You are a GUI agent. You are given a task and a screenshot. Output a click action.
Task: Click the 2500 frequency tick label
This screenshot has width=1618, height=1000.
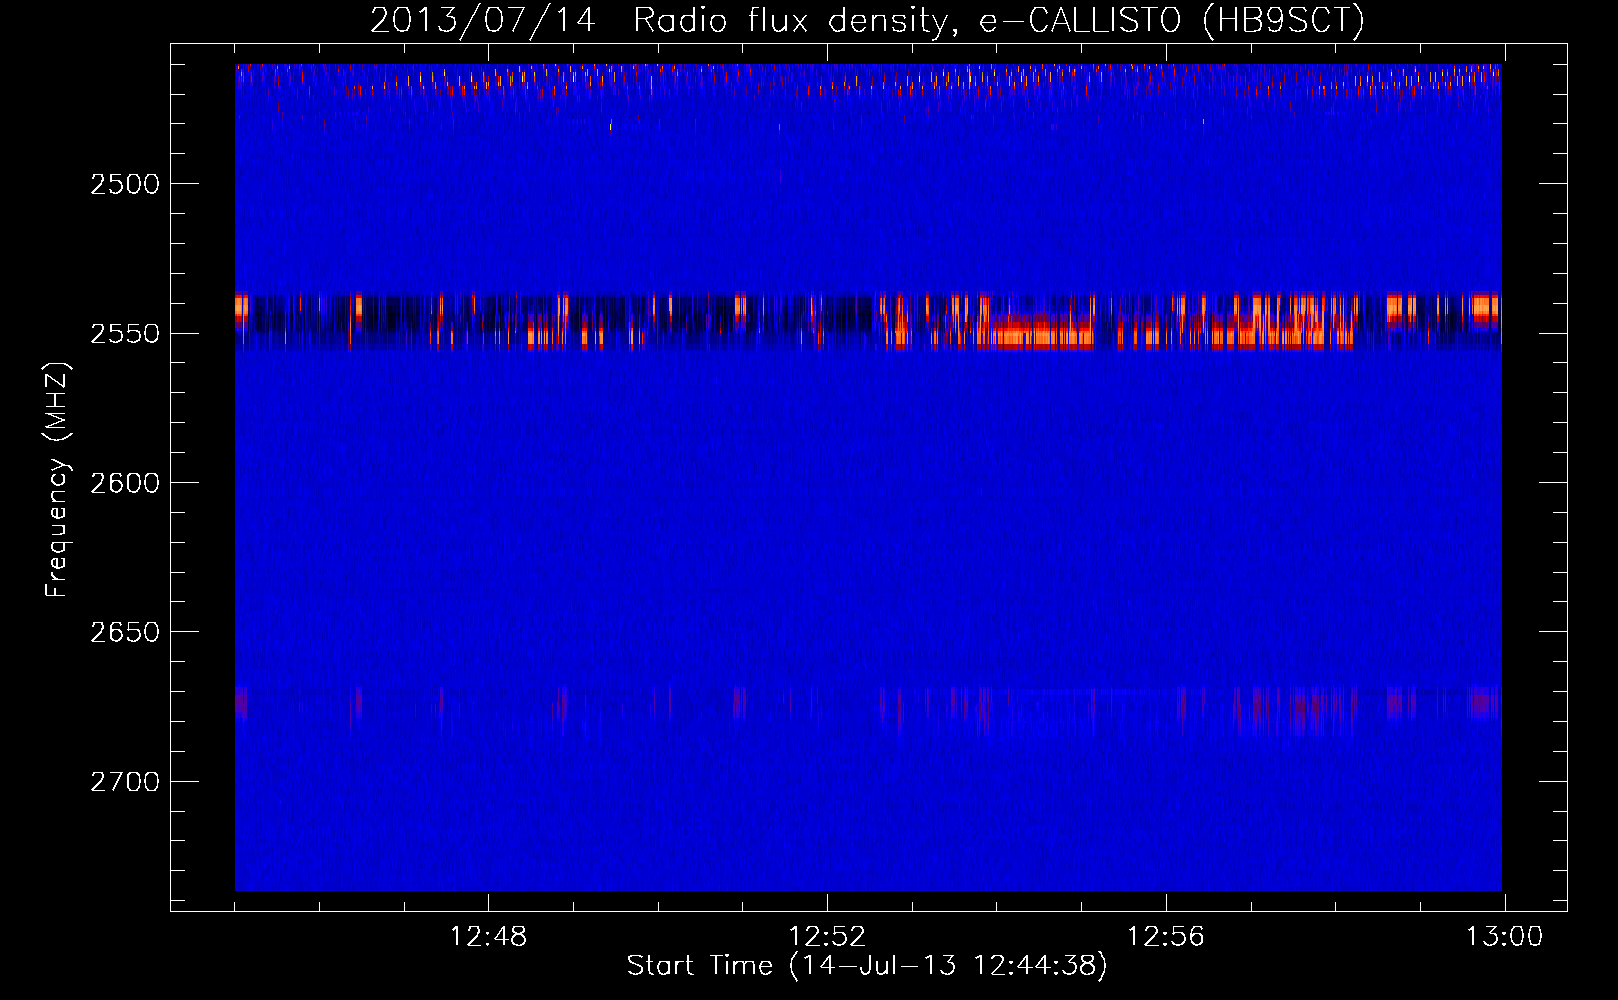click(125, 184)
